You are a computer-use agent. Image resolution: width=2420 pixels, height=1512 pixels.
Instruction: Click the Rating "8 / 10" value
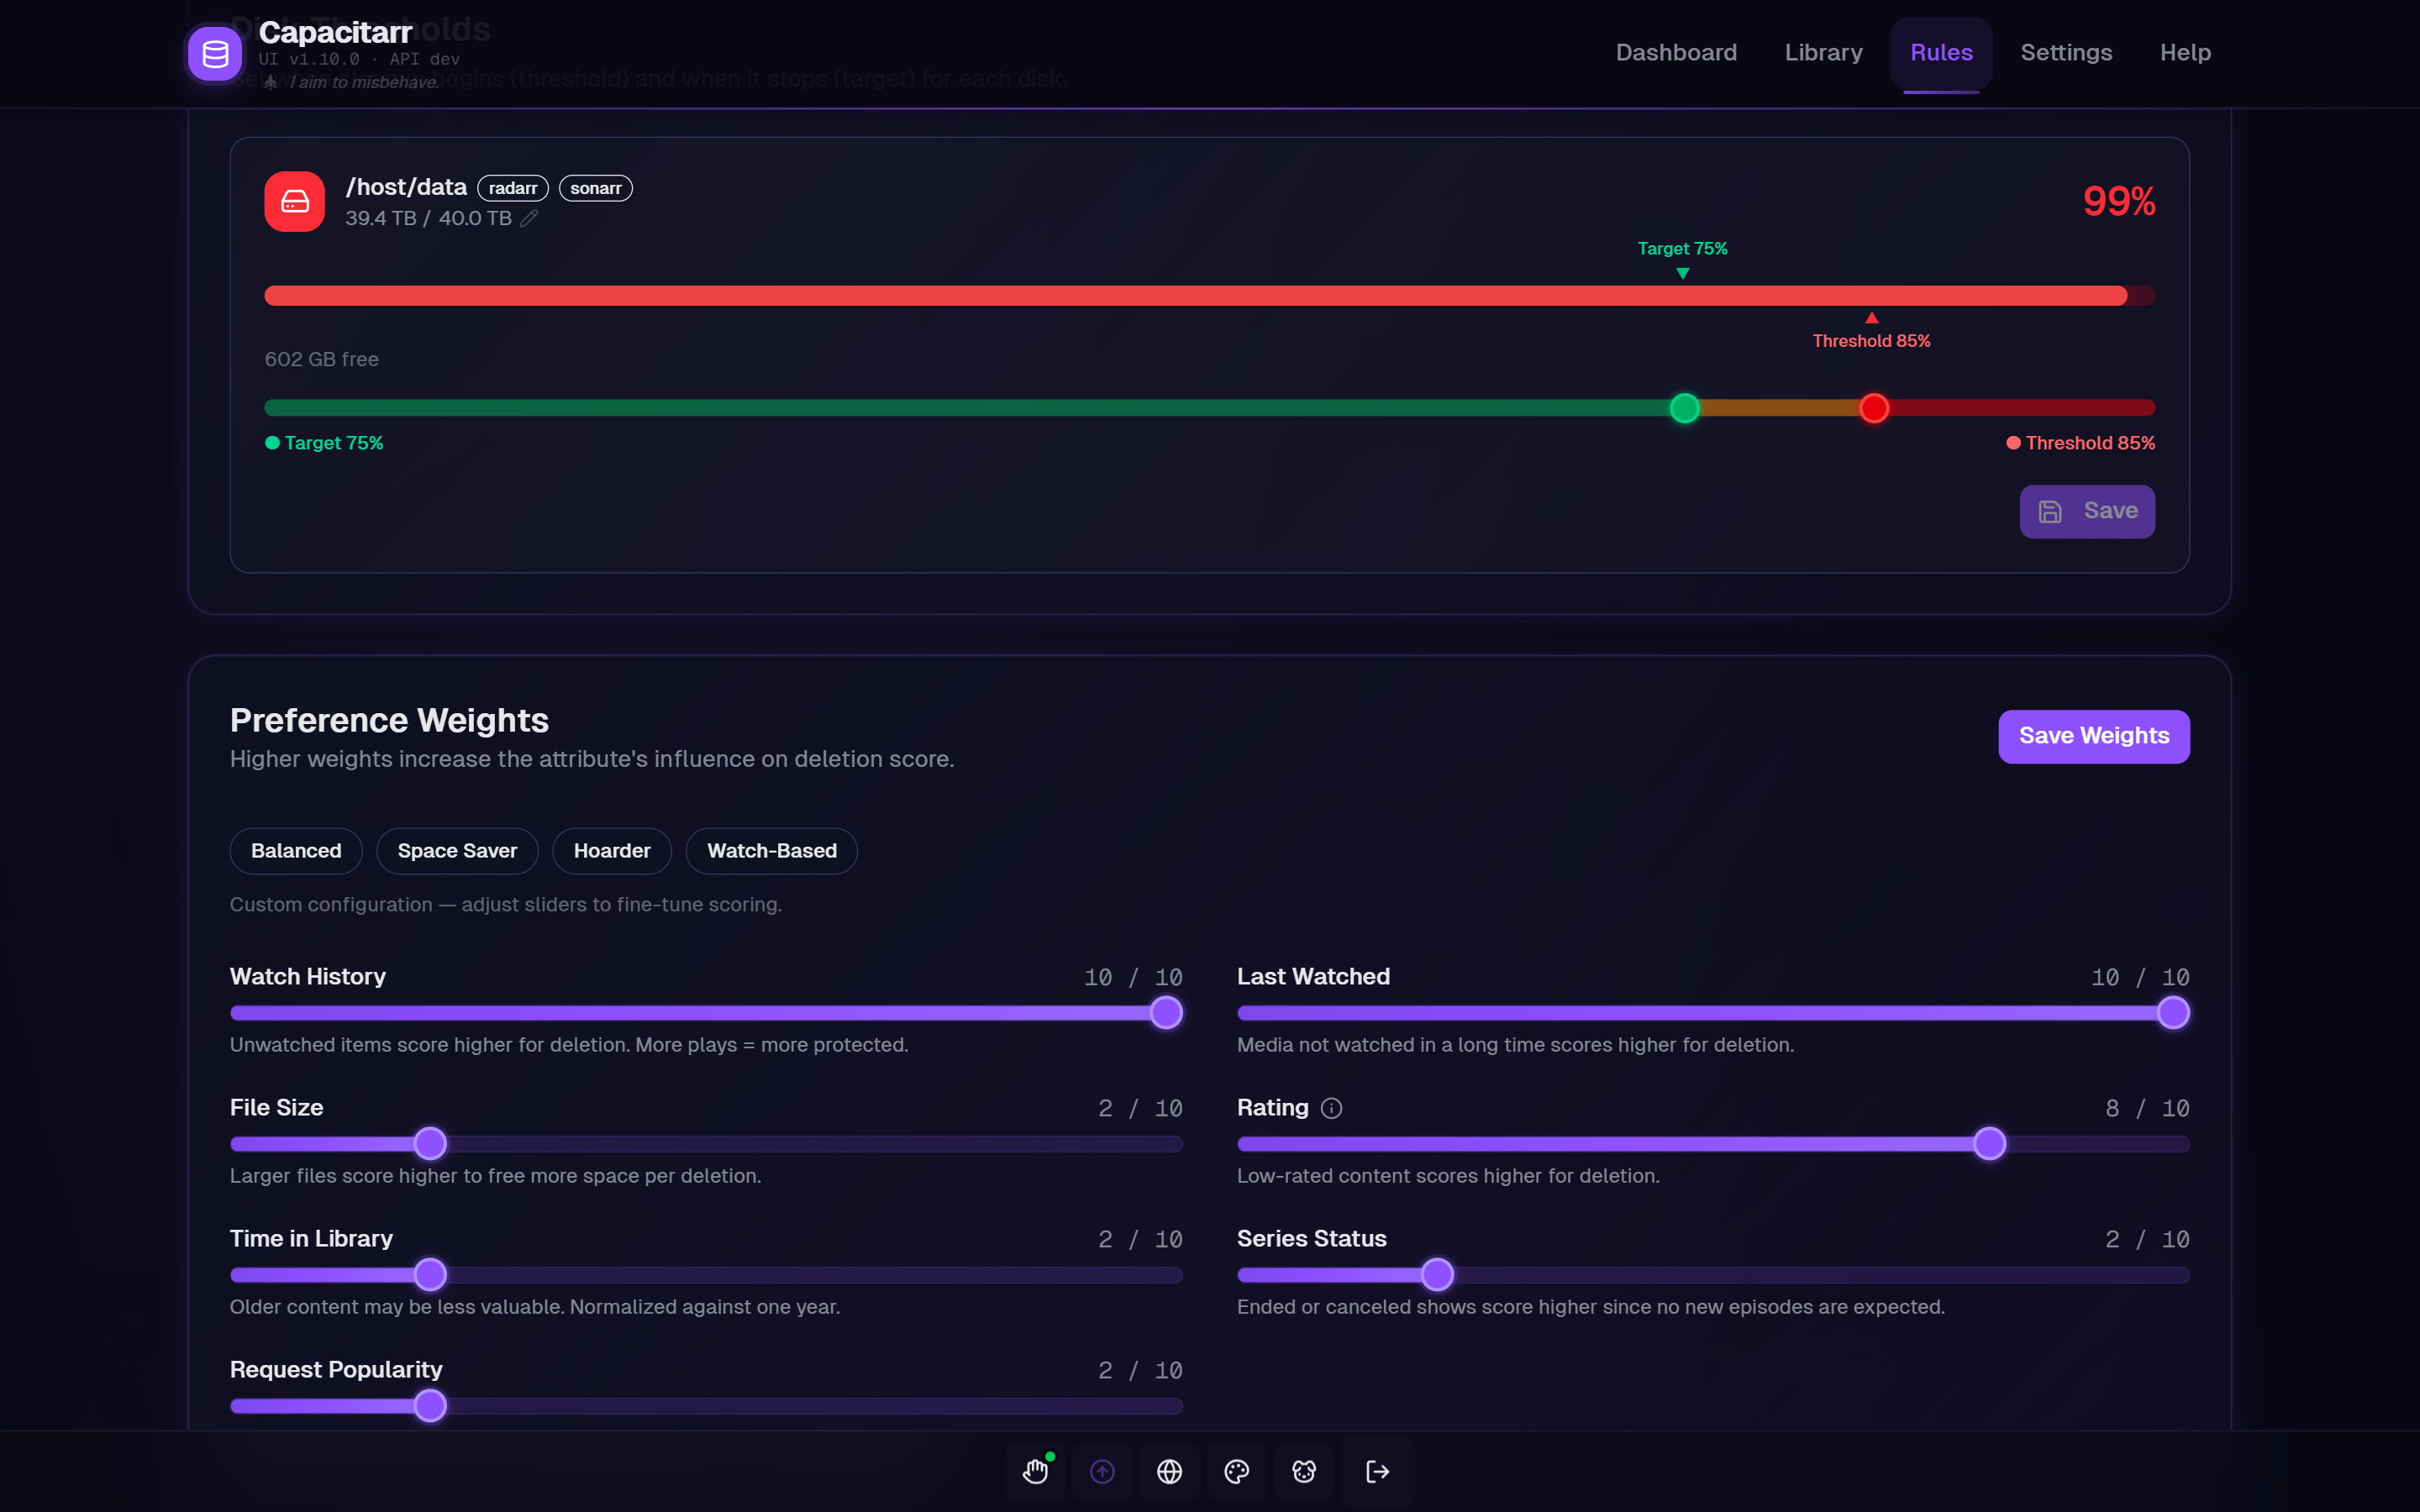click(x=2147, y=1109)
